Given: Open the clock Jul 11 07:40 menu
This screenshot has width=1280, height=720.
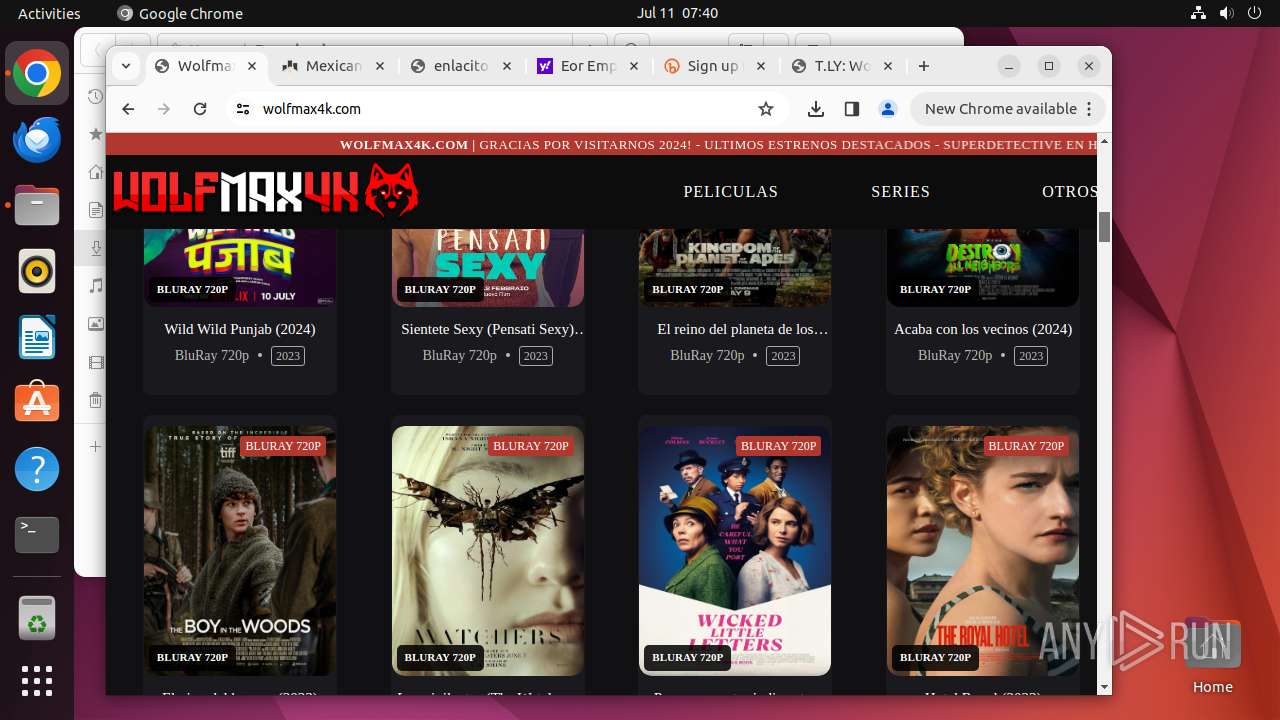Looking at the screenshot, I should 677,13.
